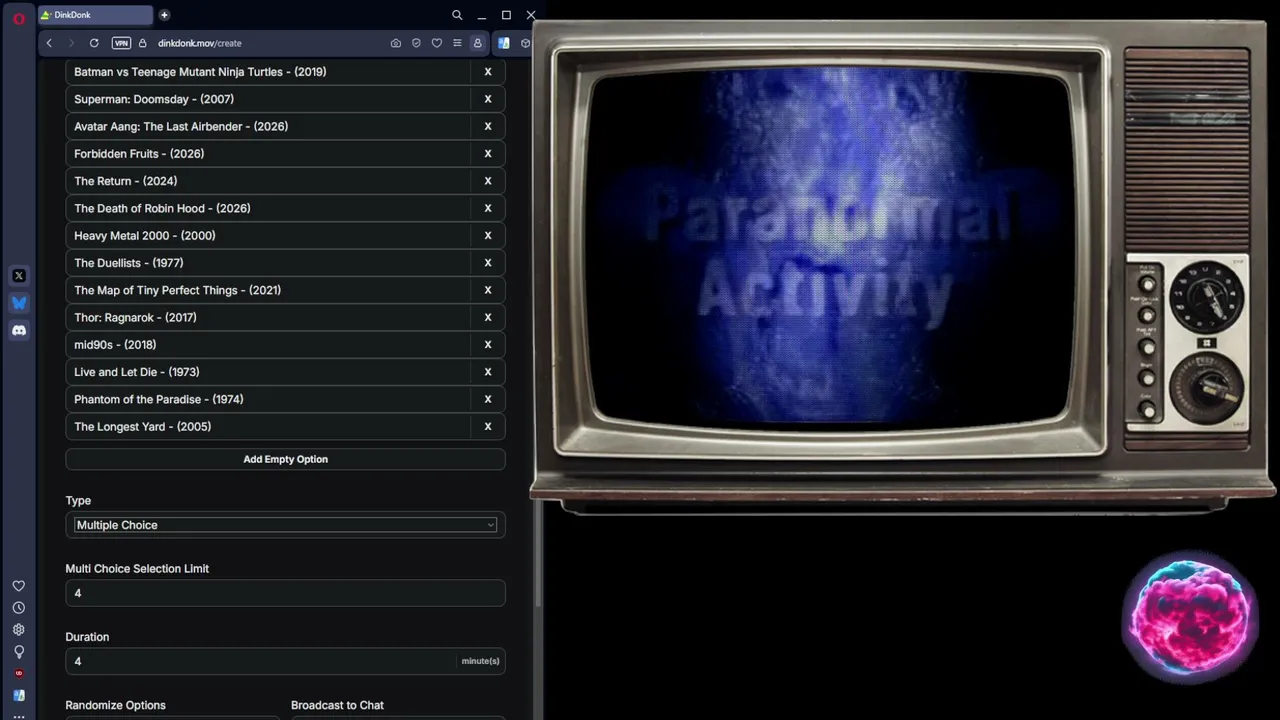Click the Duration minutes input field
Screen dimensions: 1280x720
[260, 661]
